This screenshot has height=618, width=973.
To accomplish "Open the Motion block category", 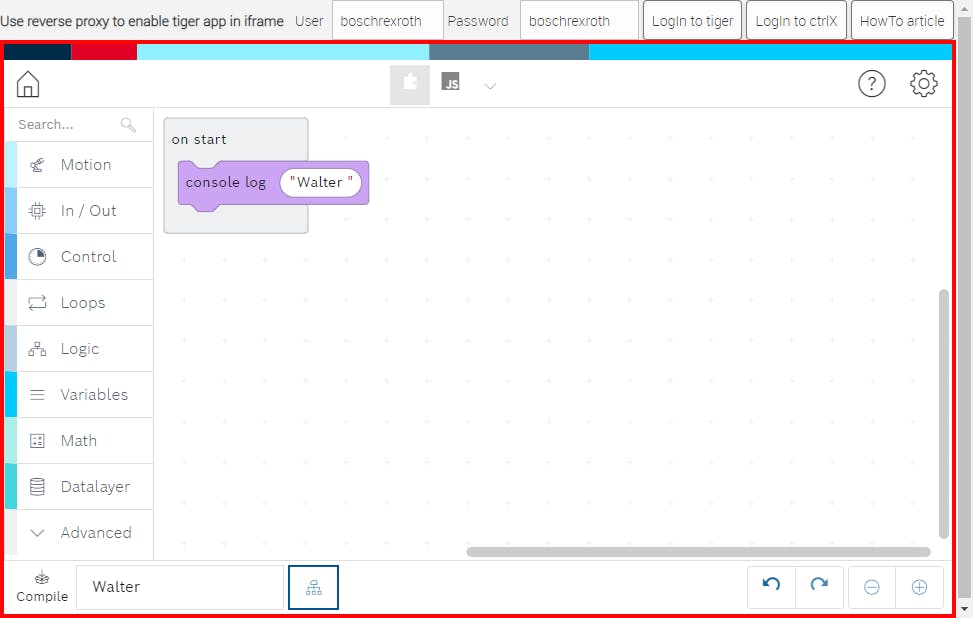I will tap(79, 165).
